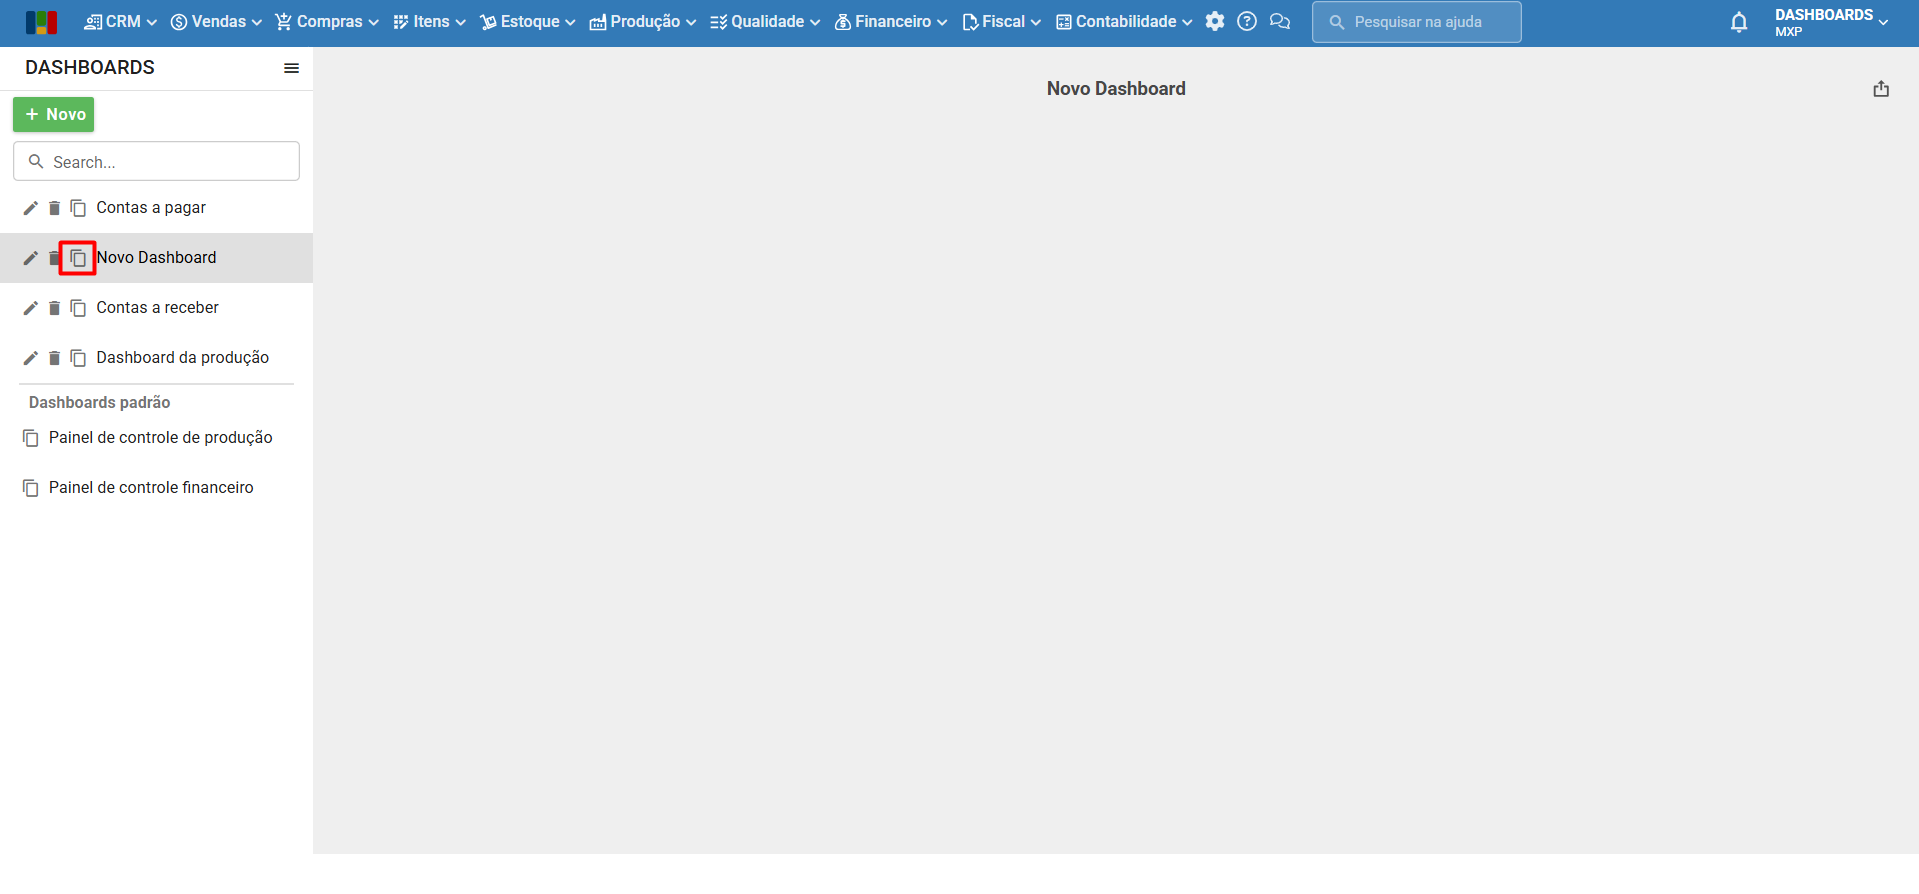Toggle the sidebar hamburger menu
The width and height of the screenshot is (1919, 894).
[292, 68]
